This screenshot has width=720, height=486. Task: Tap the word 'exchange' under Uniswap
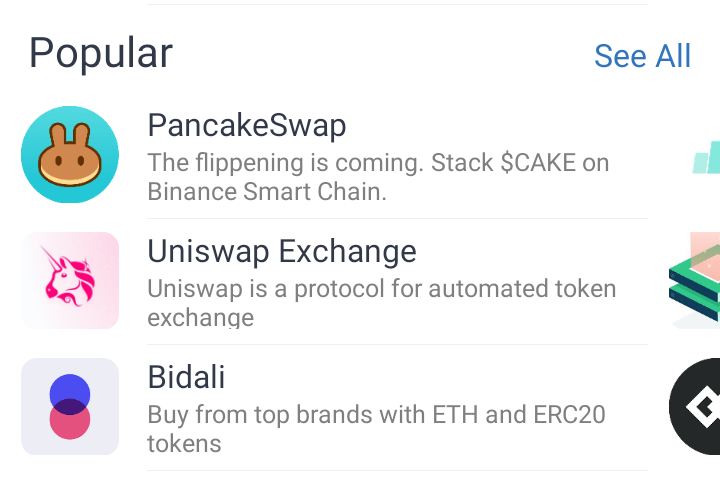pos(201,317)
